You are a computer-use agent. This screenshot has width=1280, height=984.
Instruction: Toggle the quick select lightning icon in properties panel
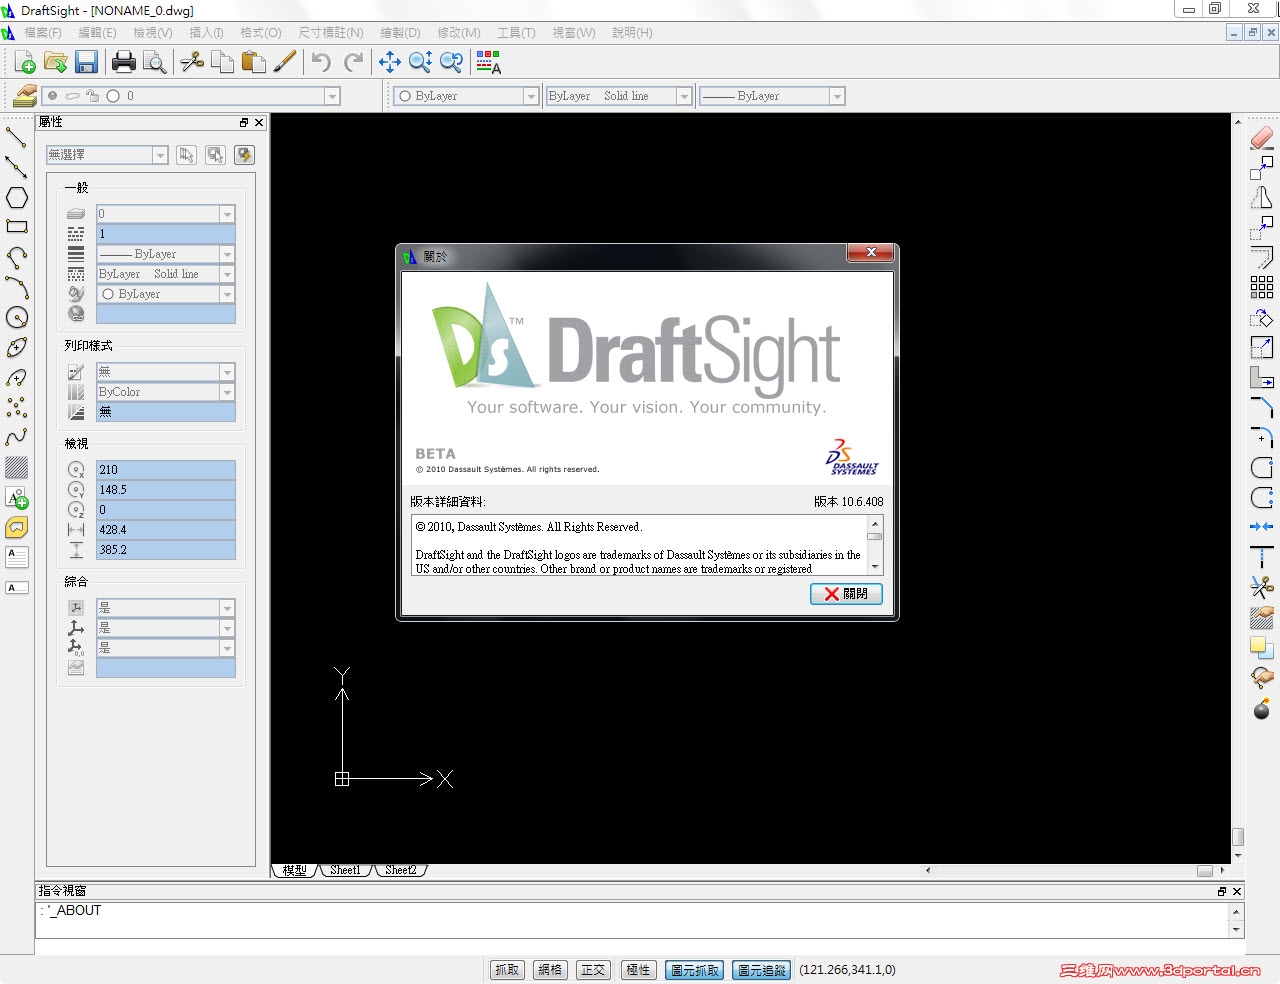click(244, 155)
